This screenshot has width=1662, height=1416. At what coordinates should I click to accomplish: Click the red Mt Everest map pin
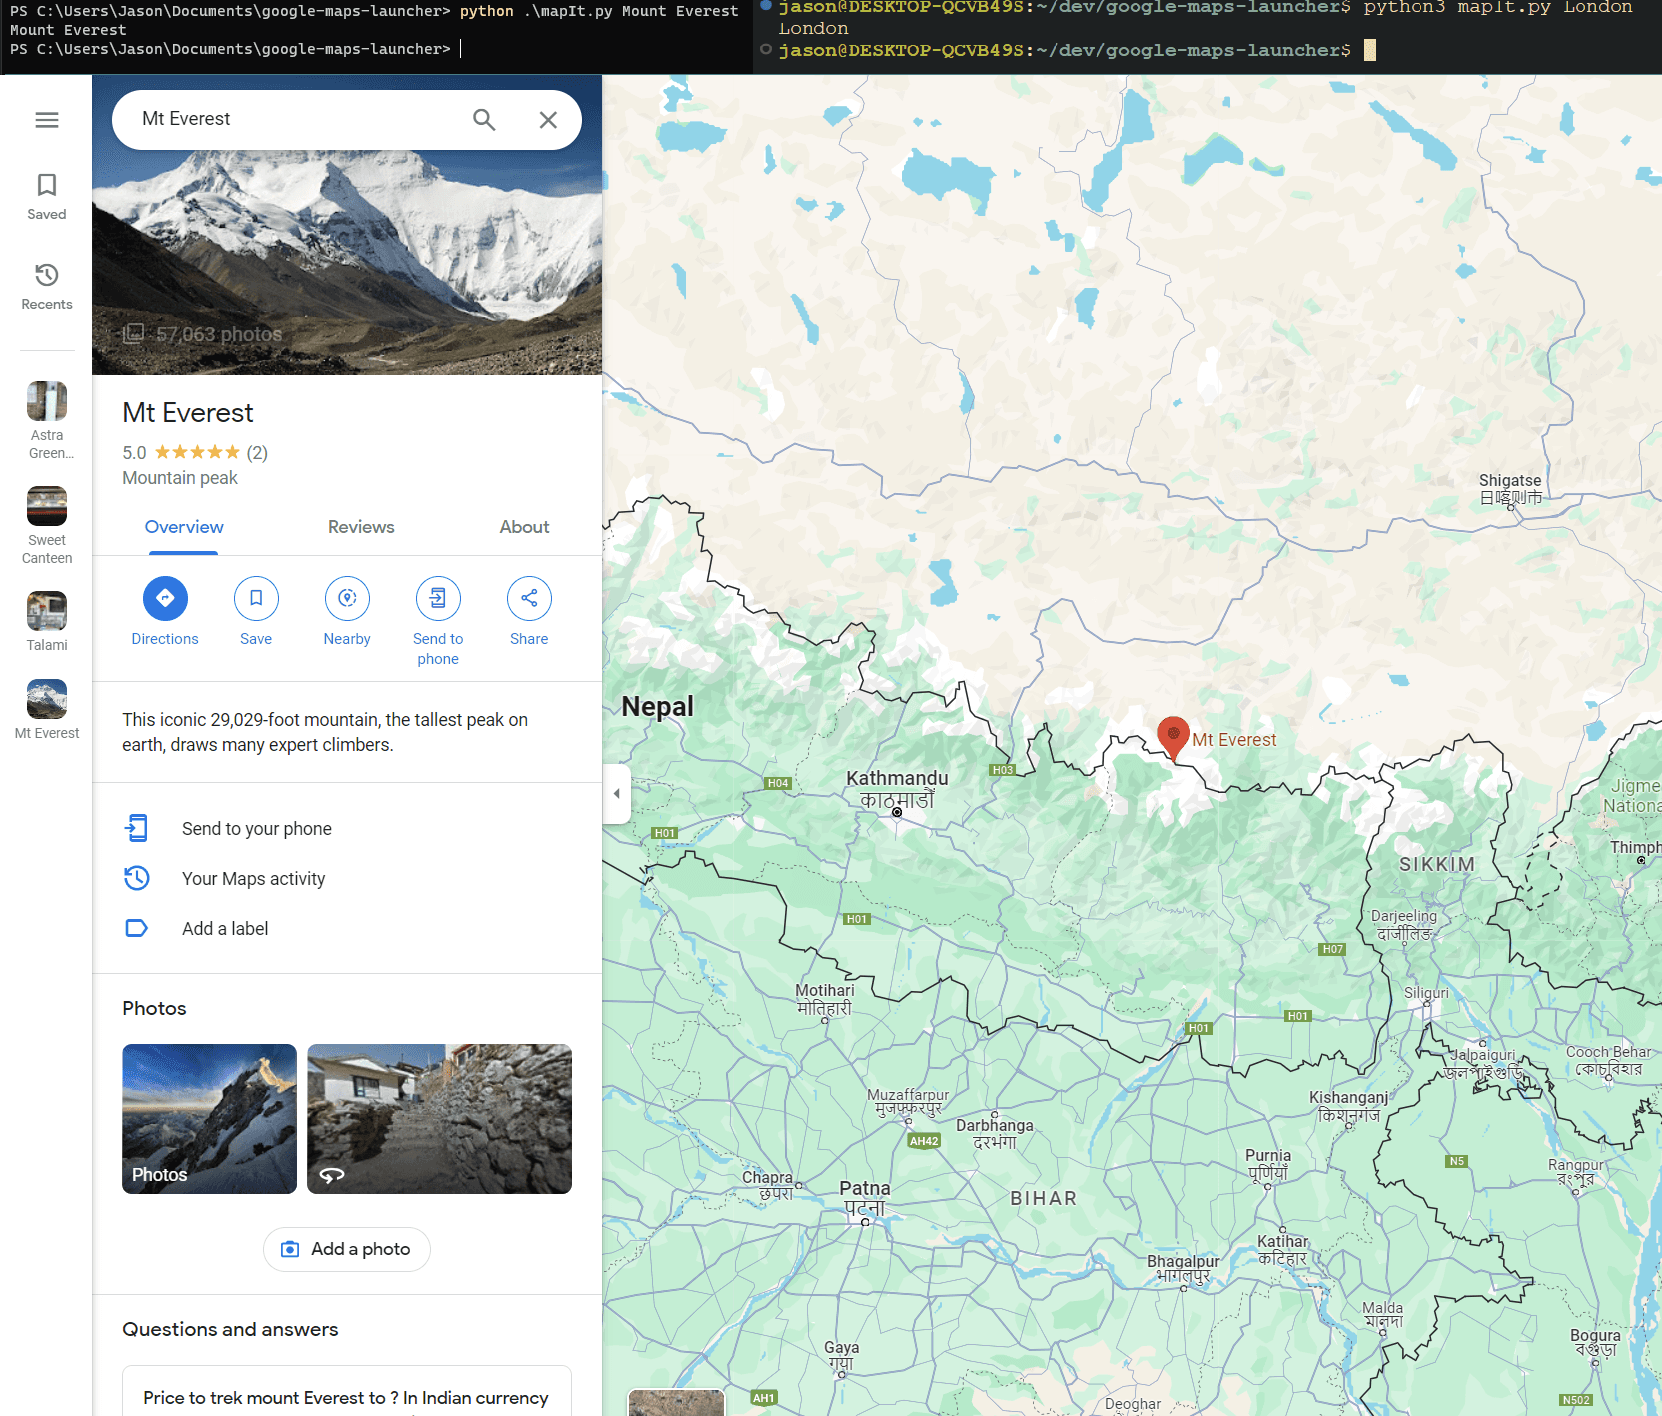click(1173, 738)
